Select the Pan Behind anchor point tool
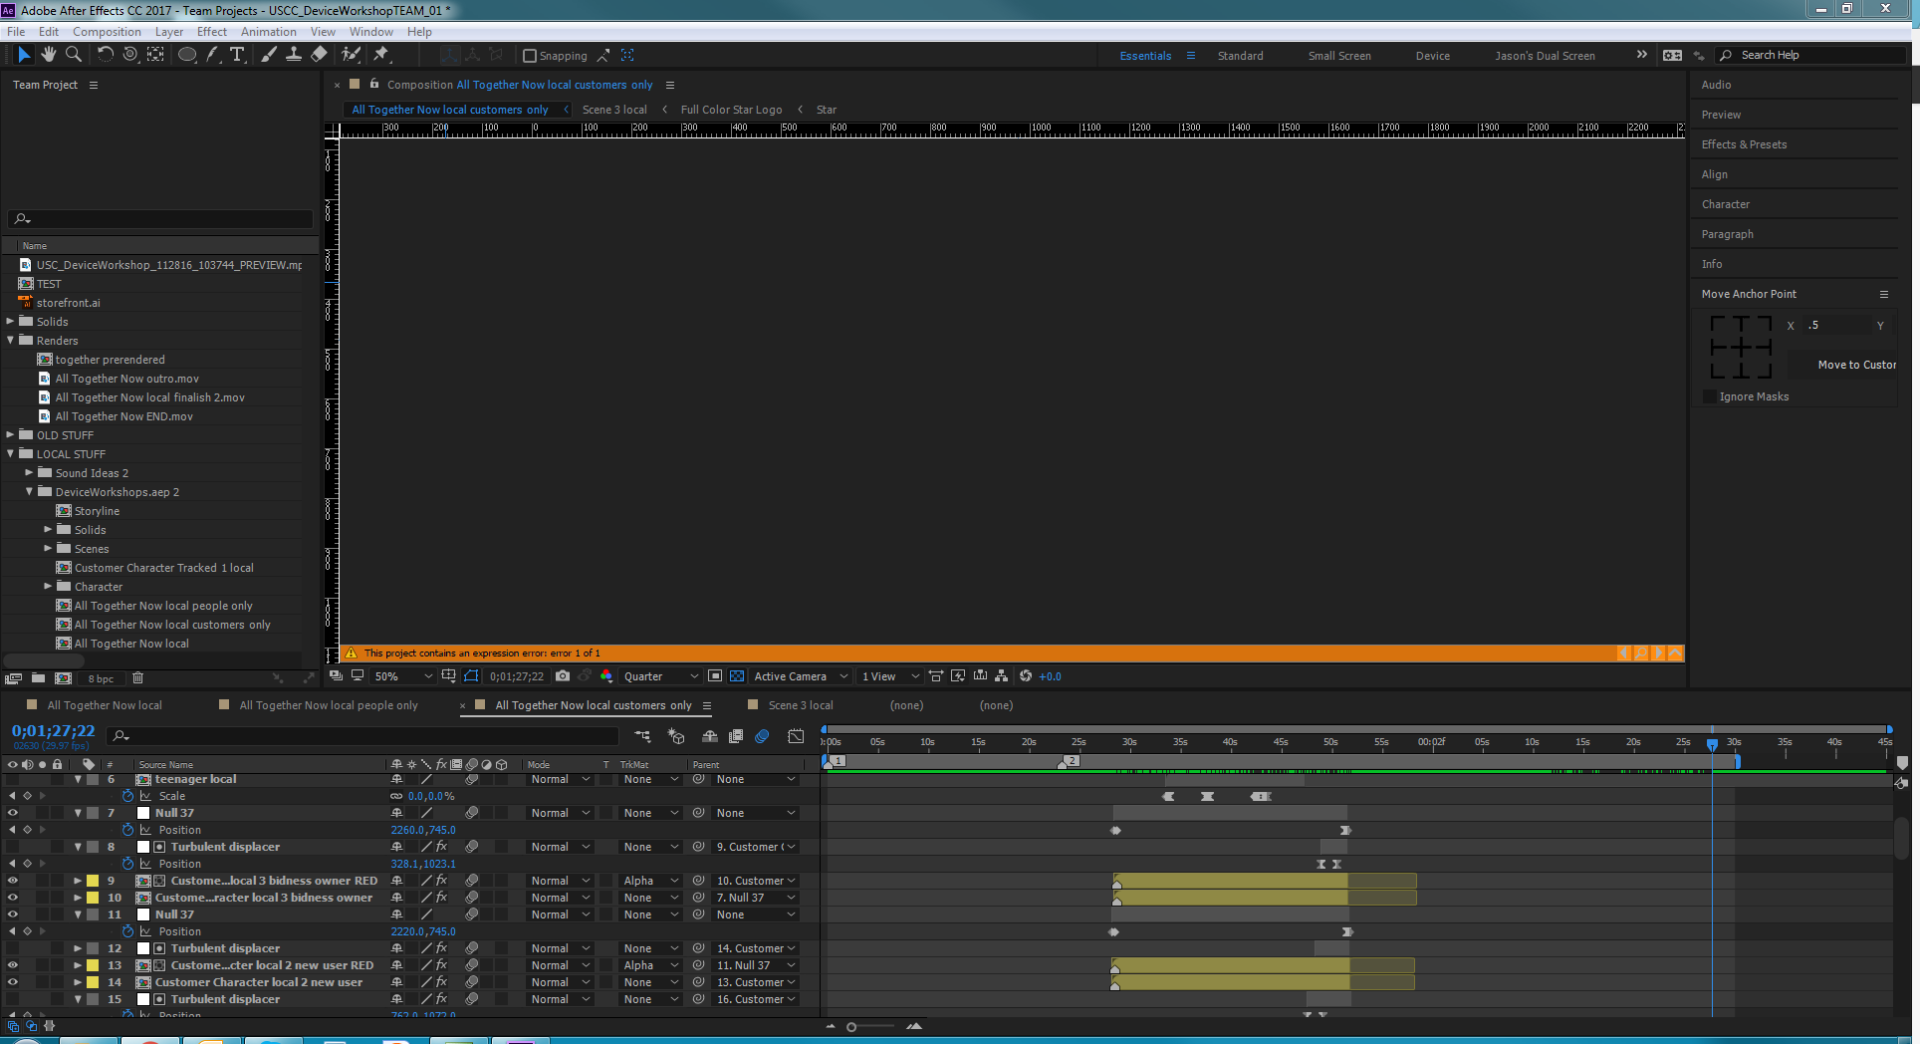This screenshot has width=1920, height=1044. coord(155,55)
